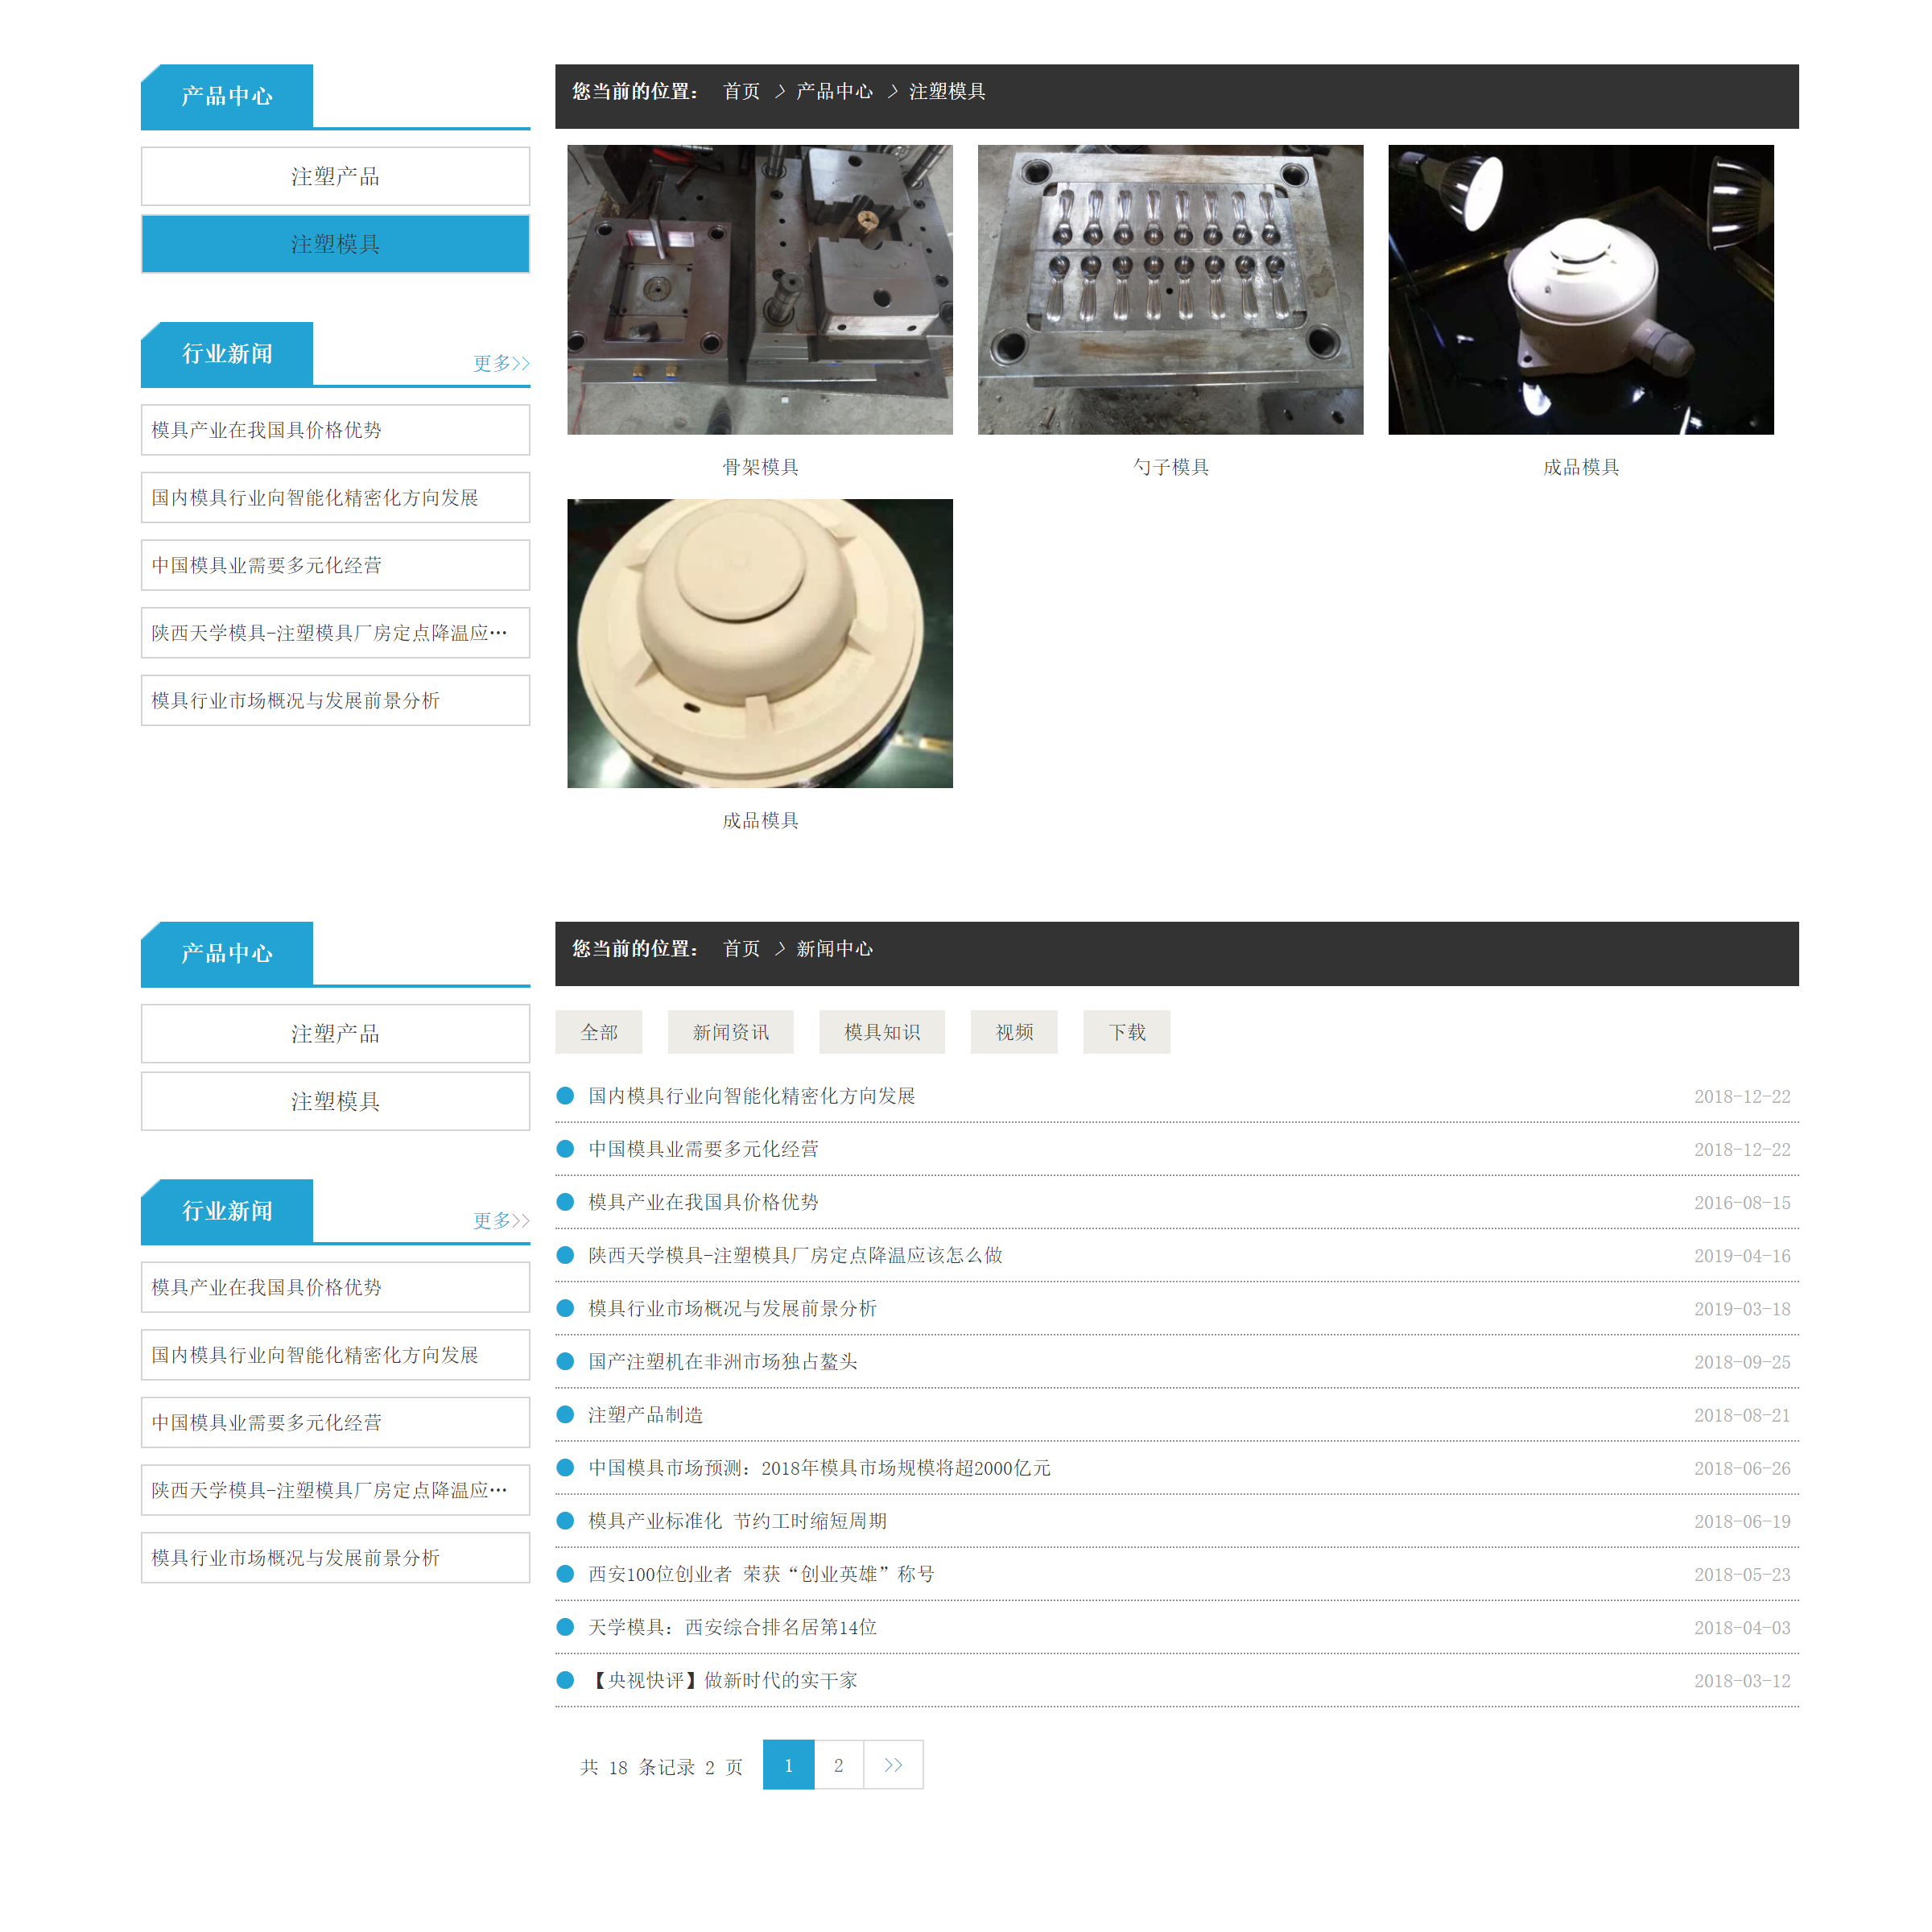Select the highlighted 注塑模具 category in the upper sidebar

click(335, 244)
